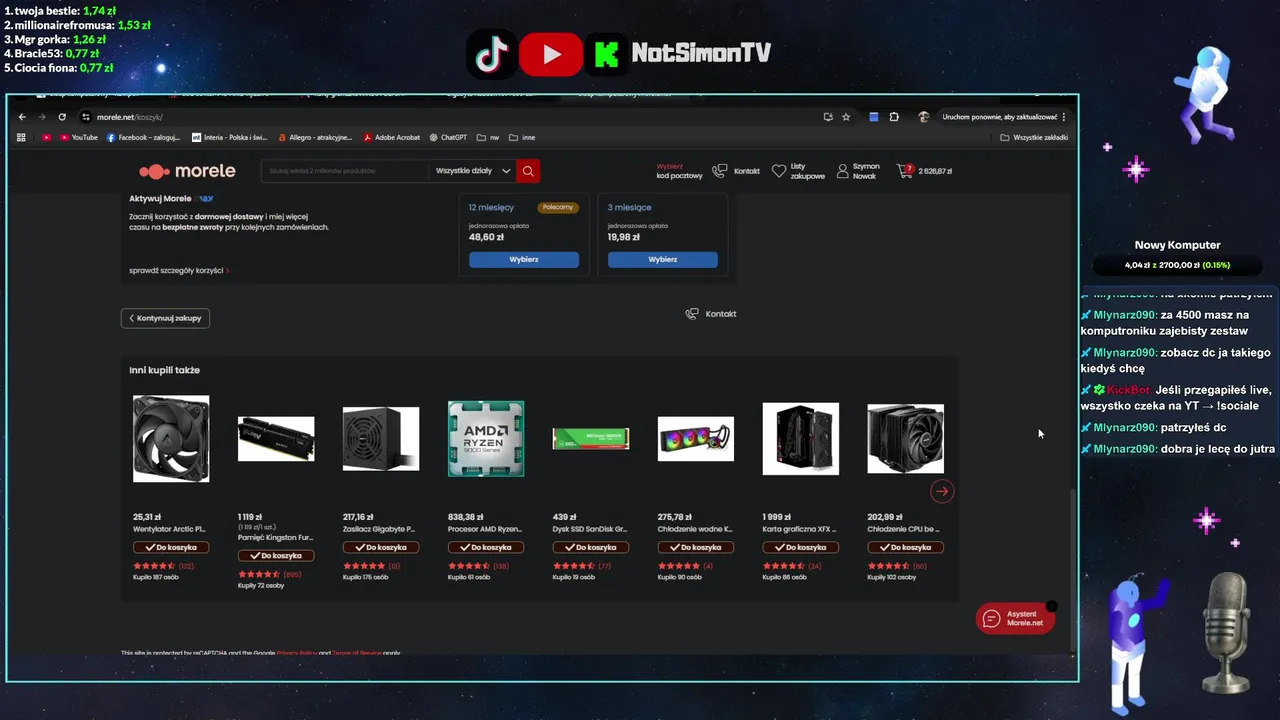Add Procesor AMD Ryzen to cart
This screenshot has width=1280, height=720.
point(486,547)
